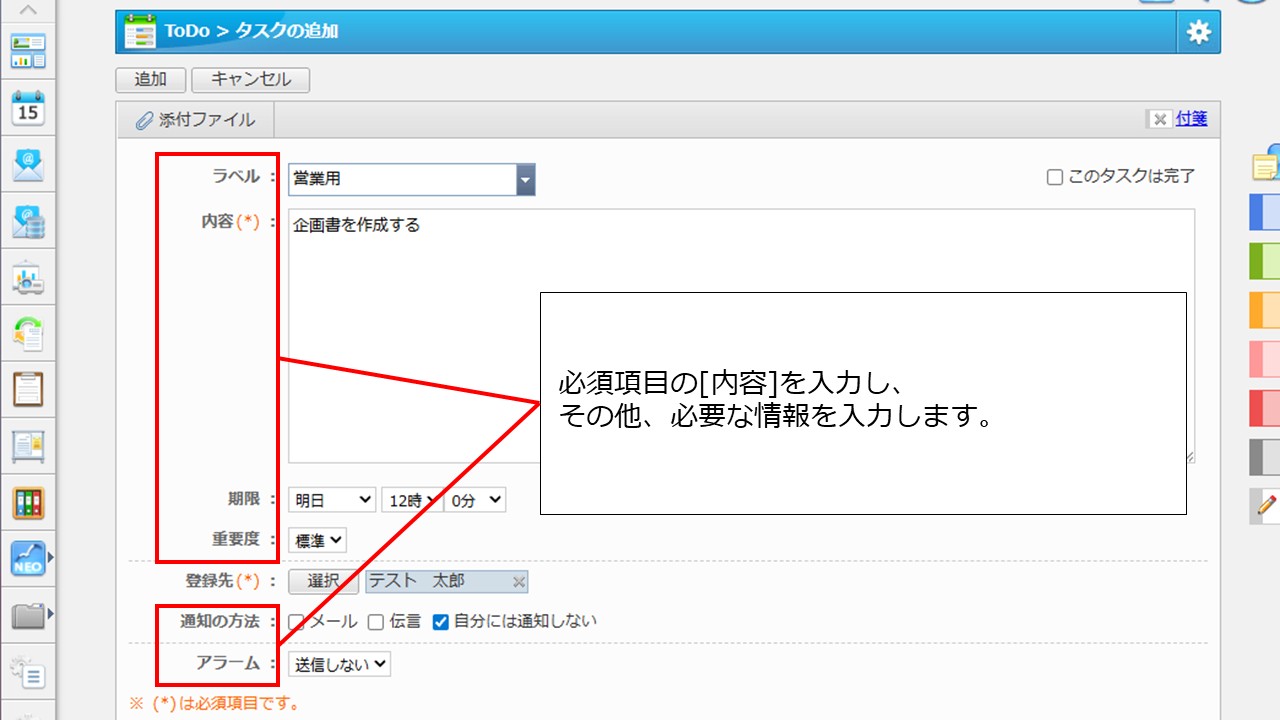Open the gear with list icon in sidebar
The height and width of the screenshot is (720, 1280).
(x=28, y=671)
